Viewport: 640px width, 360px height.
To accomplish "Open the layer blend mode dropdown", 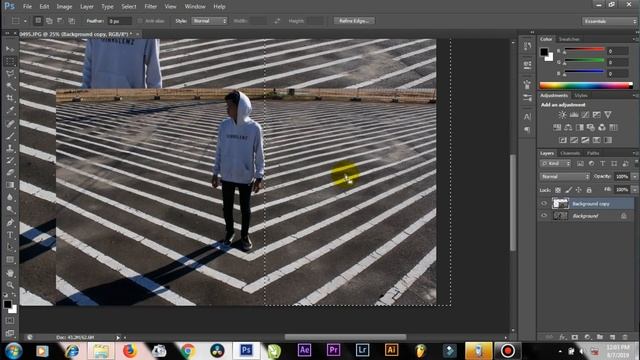I will (565, 177).
